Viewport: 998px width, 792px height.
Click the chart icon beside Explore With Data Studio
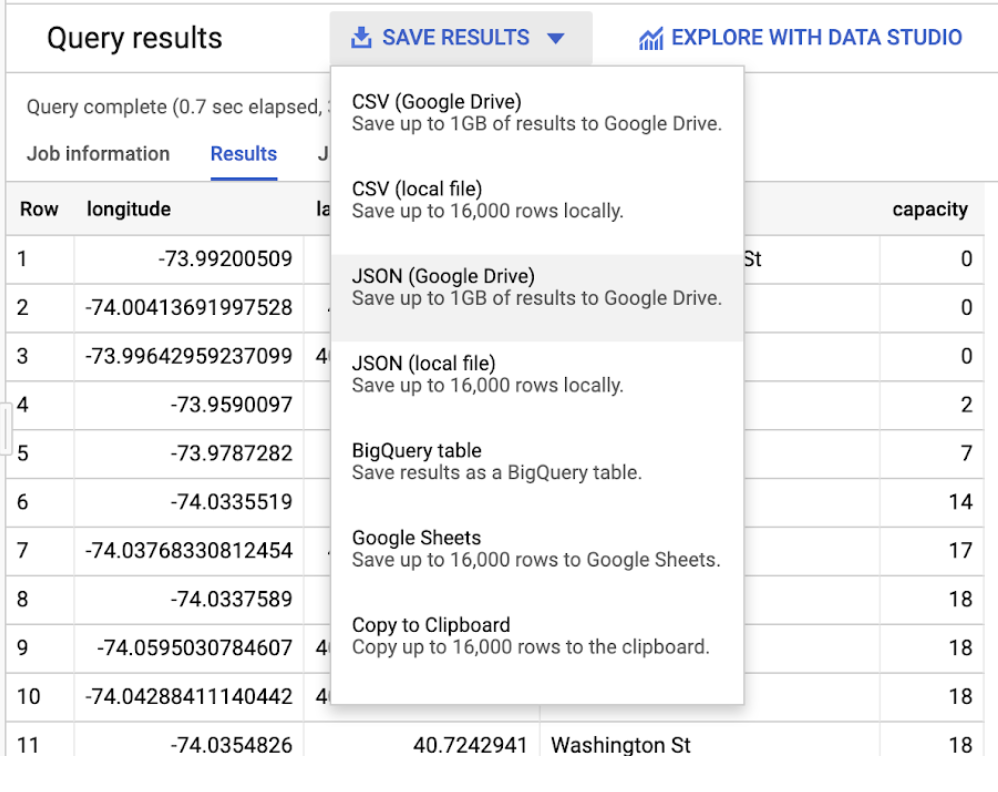[653, 37]
